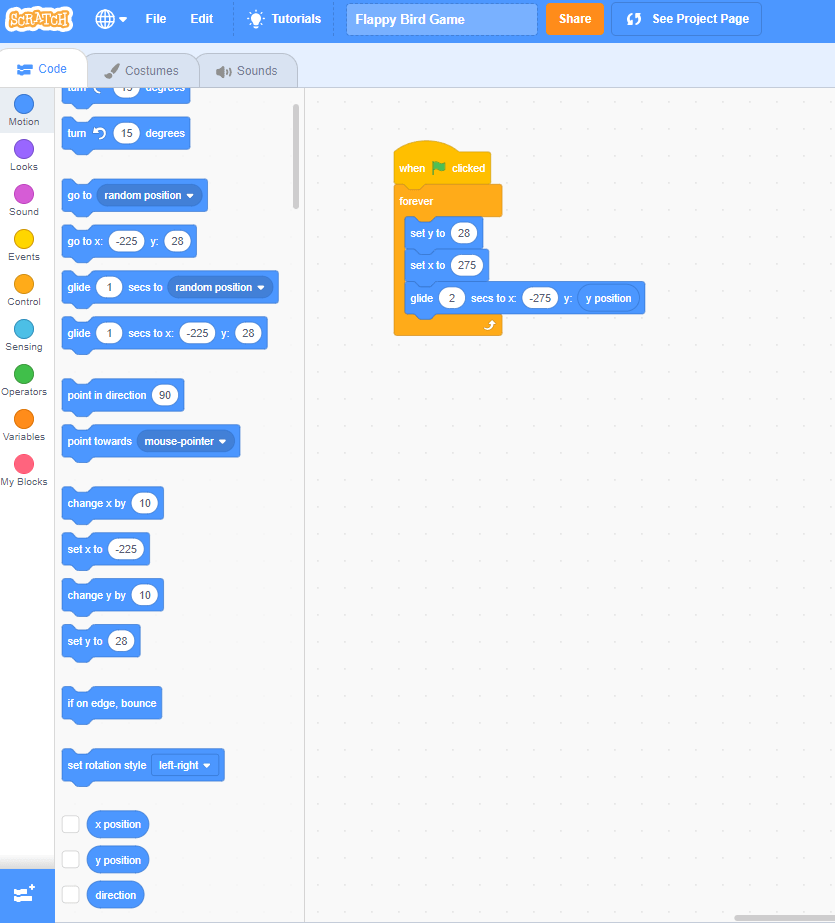Click the orange Share button
The height and width of the screenshot is (923, 835).
(x=574, y=19)
